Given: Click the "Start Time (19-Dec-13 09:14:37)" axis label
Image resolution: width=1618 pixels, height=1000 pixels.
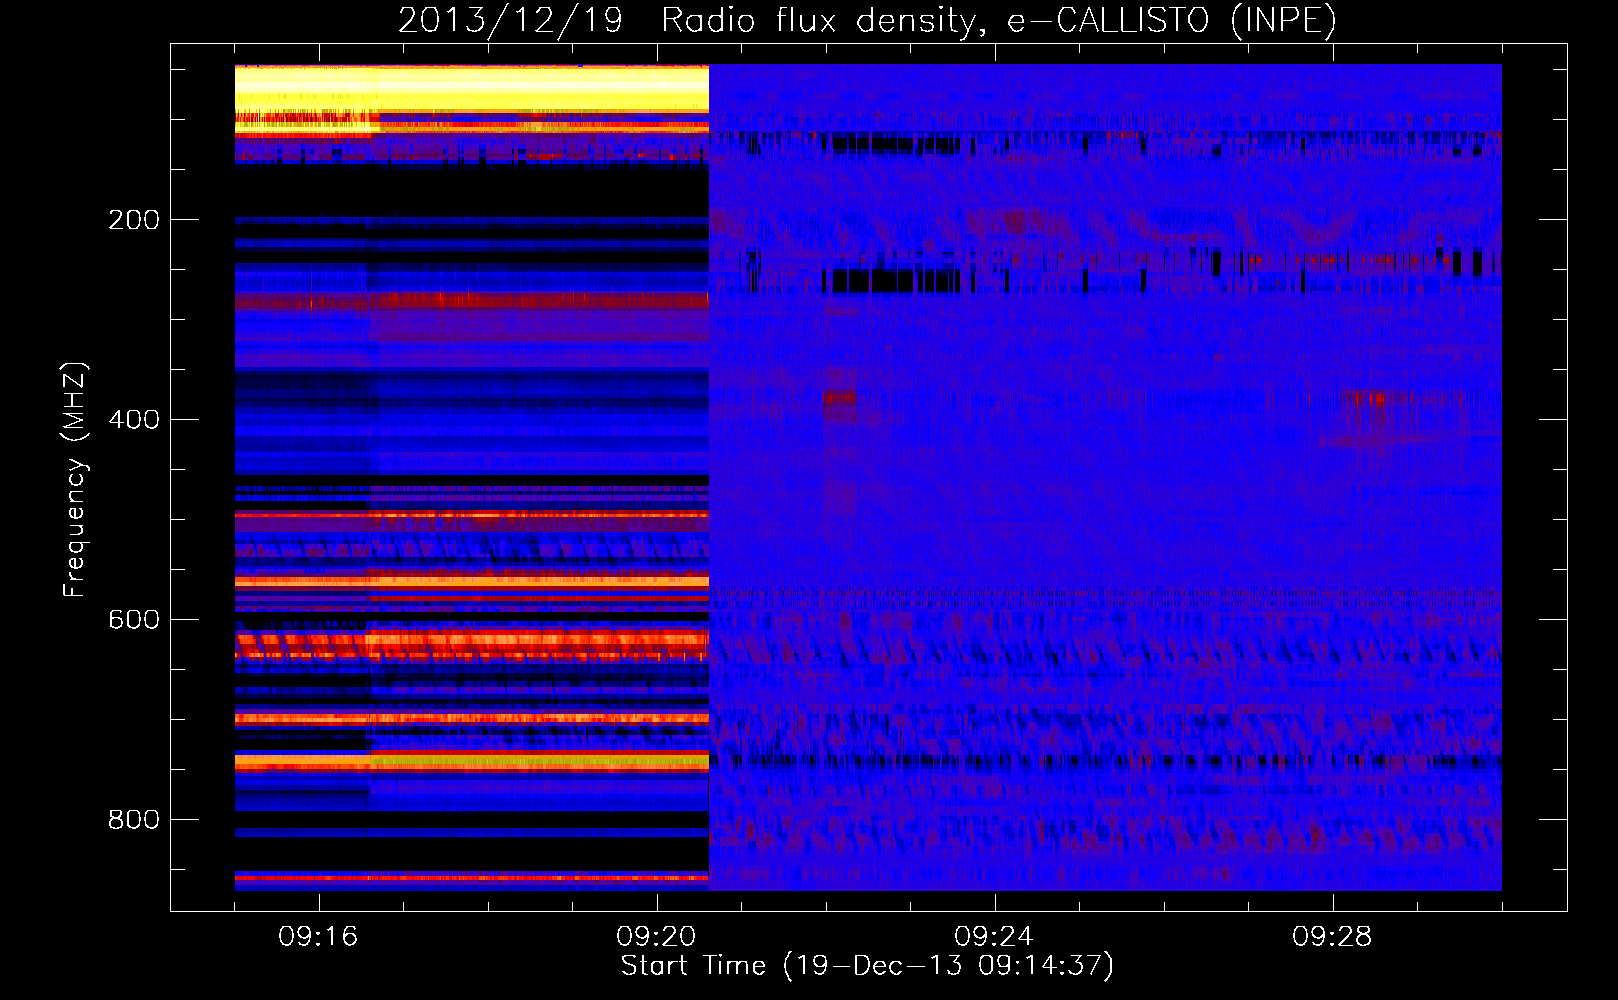Looking at the screenshot, I should (867, 966).
